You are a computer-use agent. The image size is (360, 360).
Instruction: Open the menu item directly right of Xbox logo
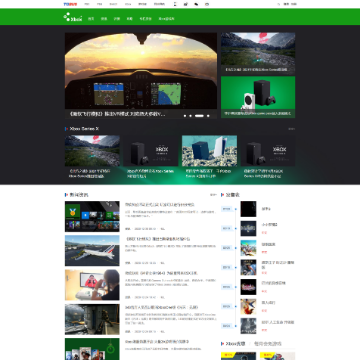point(91,19)
